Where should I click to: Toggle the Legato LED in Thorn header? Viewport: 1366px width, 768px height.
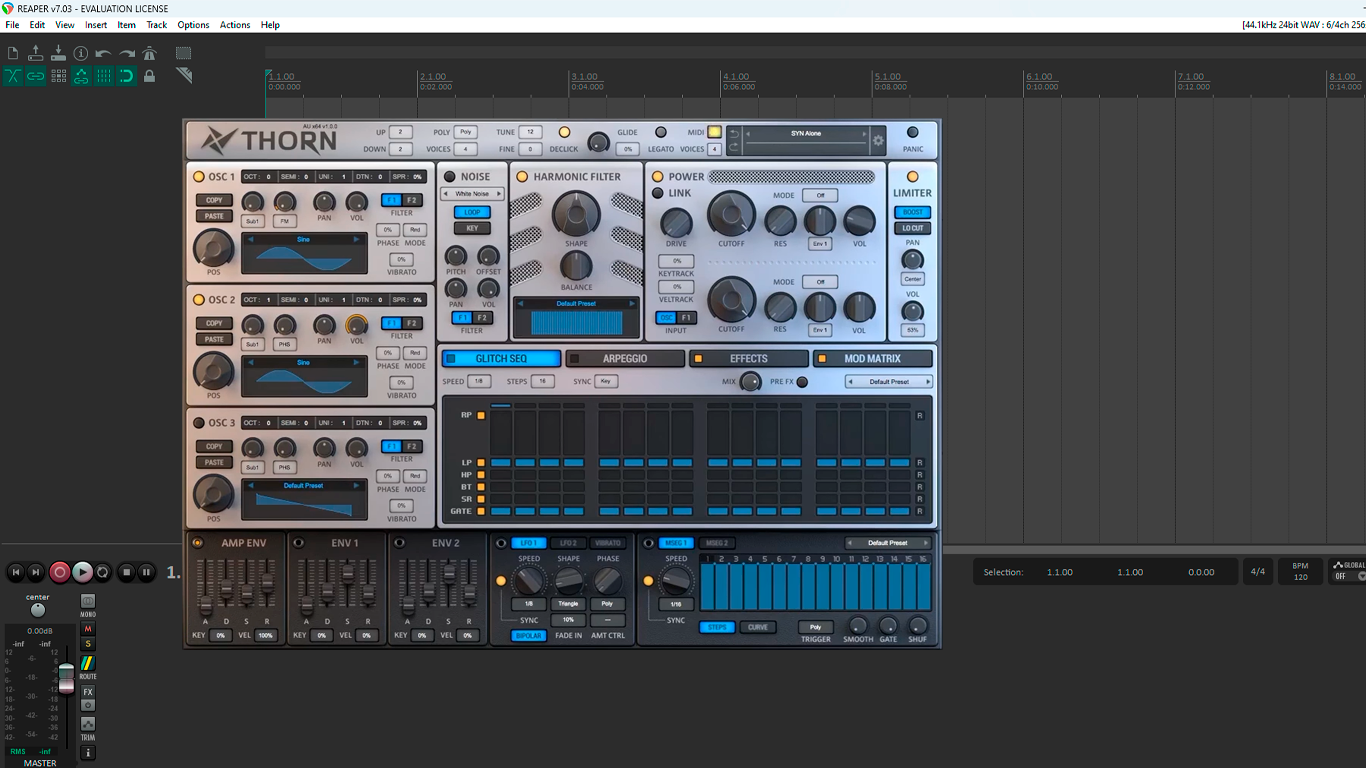[660, 132]
